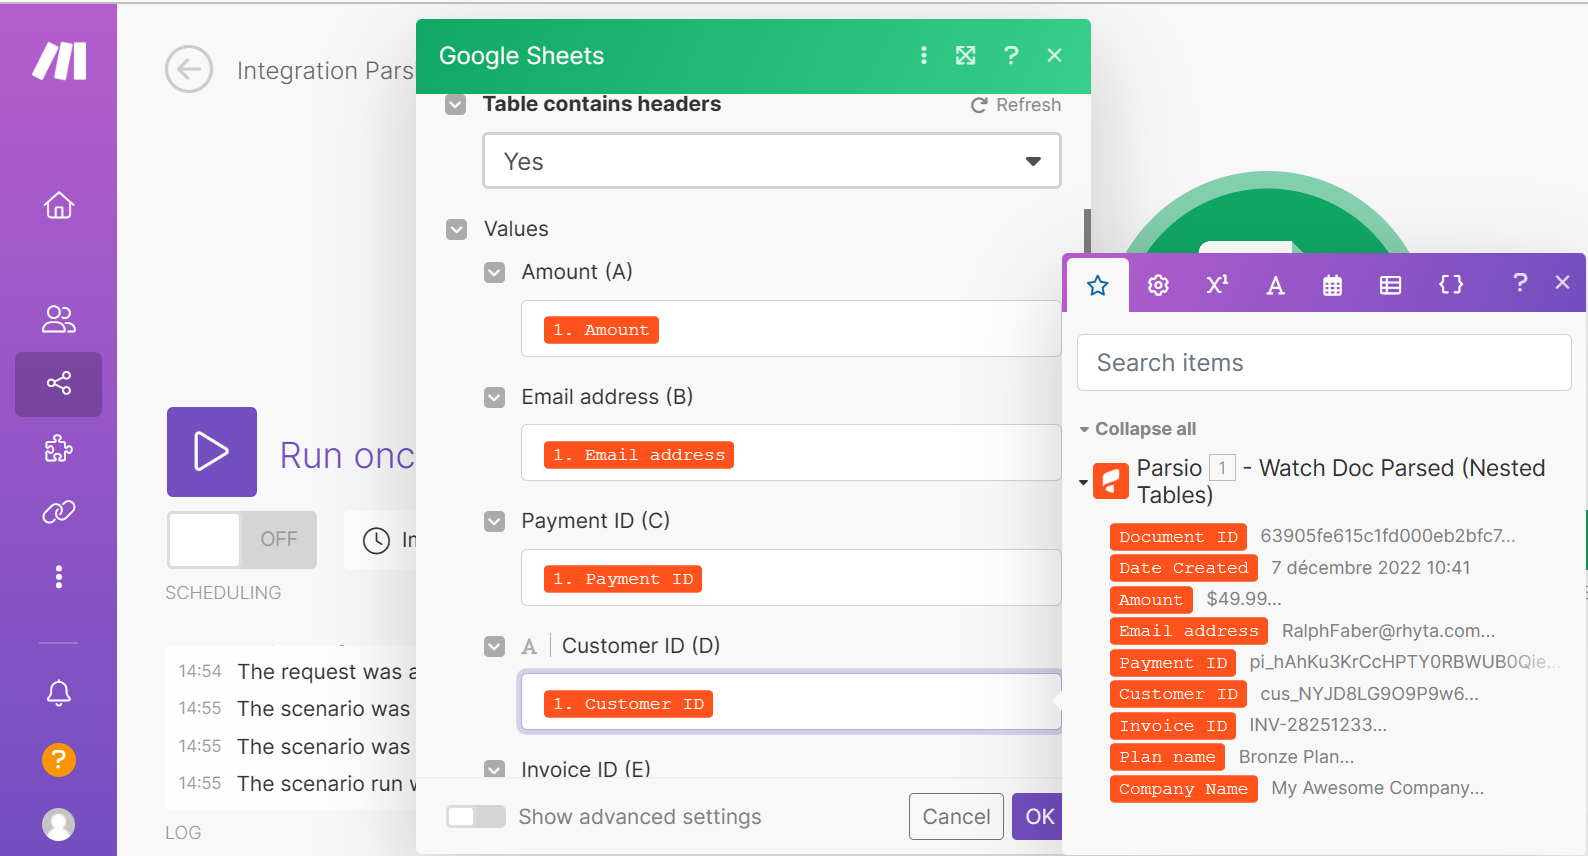Open the Notifications bell icon

click(59, 692)
